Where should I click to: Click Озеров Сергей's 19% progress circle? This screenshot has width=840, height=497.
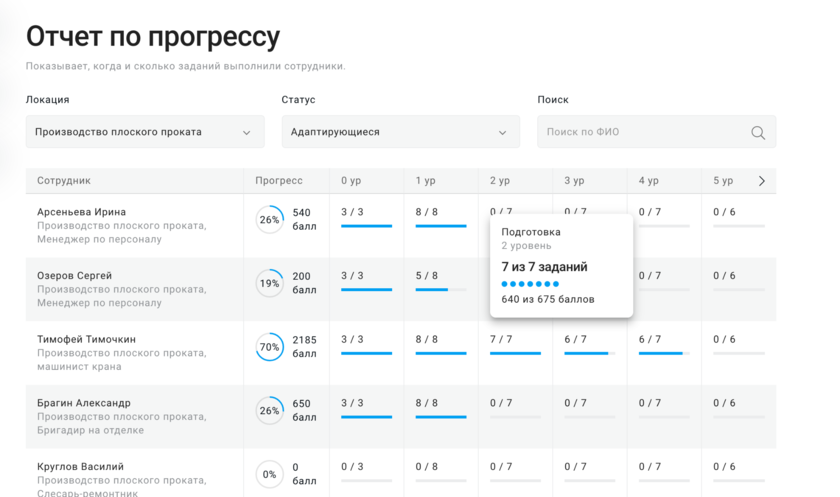[269, 283]
